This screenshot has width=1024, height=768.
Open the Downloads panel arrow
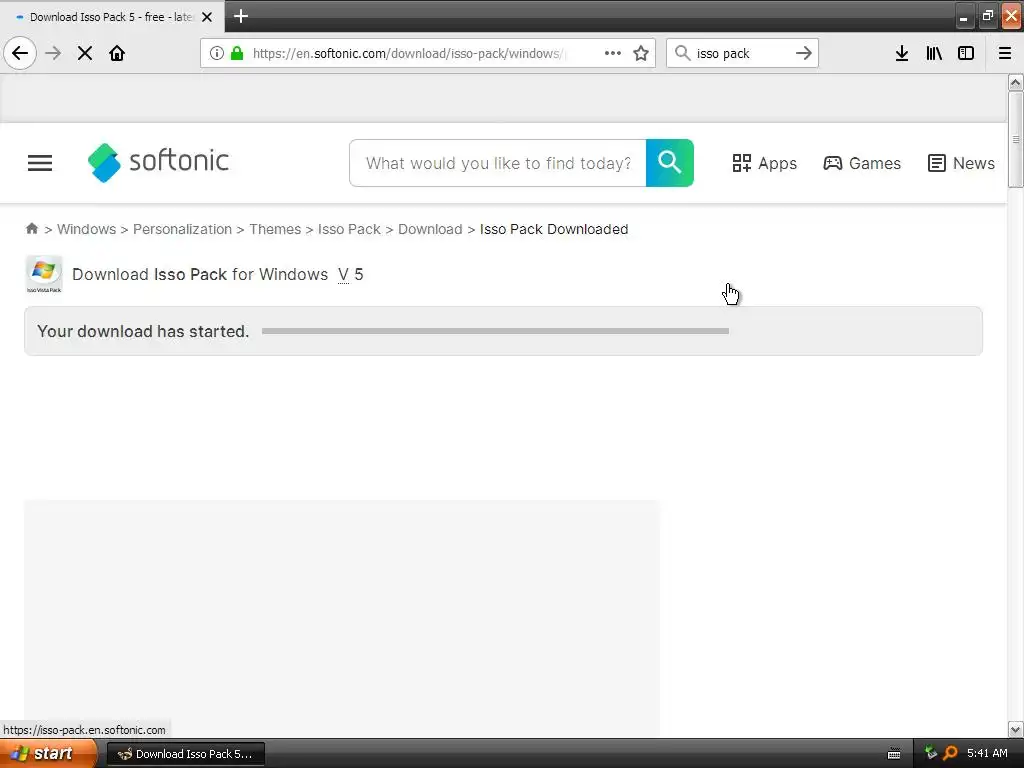pyautogui.click(x=902, y=53)
